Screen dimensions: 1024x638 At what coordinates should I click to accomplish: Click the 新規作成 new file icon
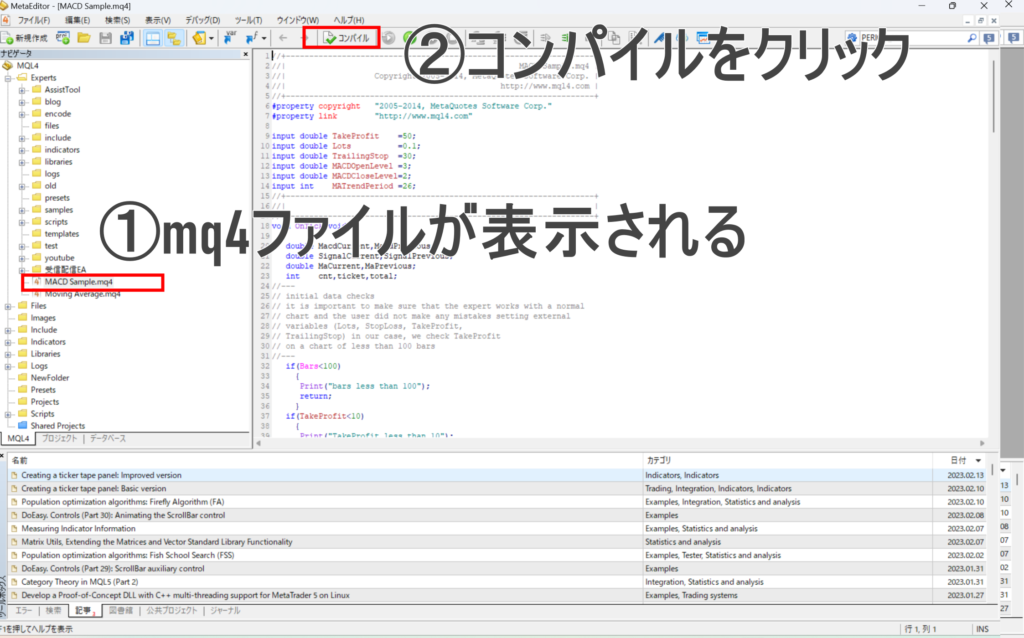pyautogui.click(x=8, y=38)
